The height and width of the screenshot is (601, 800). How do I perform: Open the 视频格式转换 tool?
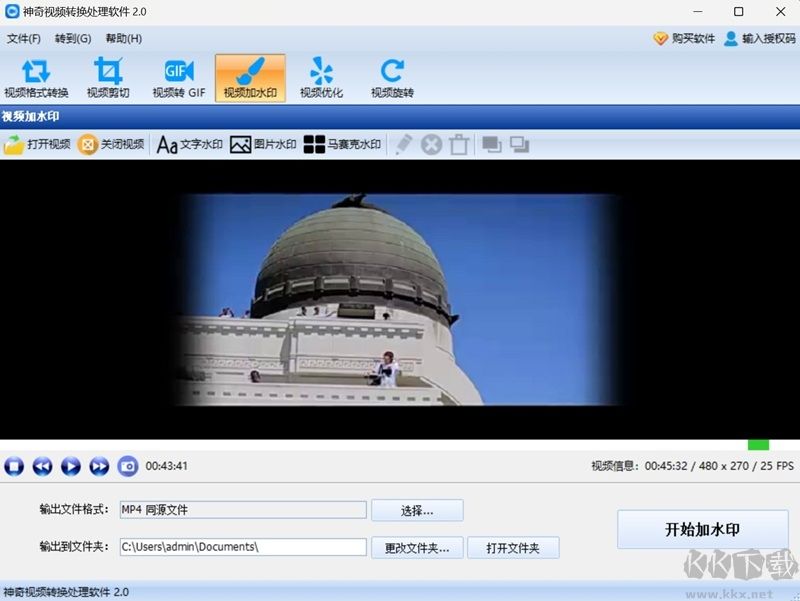click(36, 79)
